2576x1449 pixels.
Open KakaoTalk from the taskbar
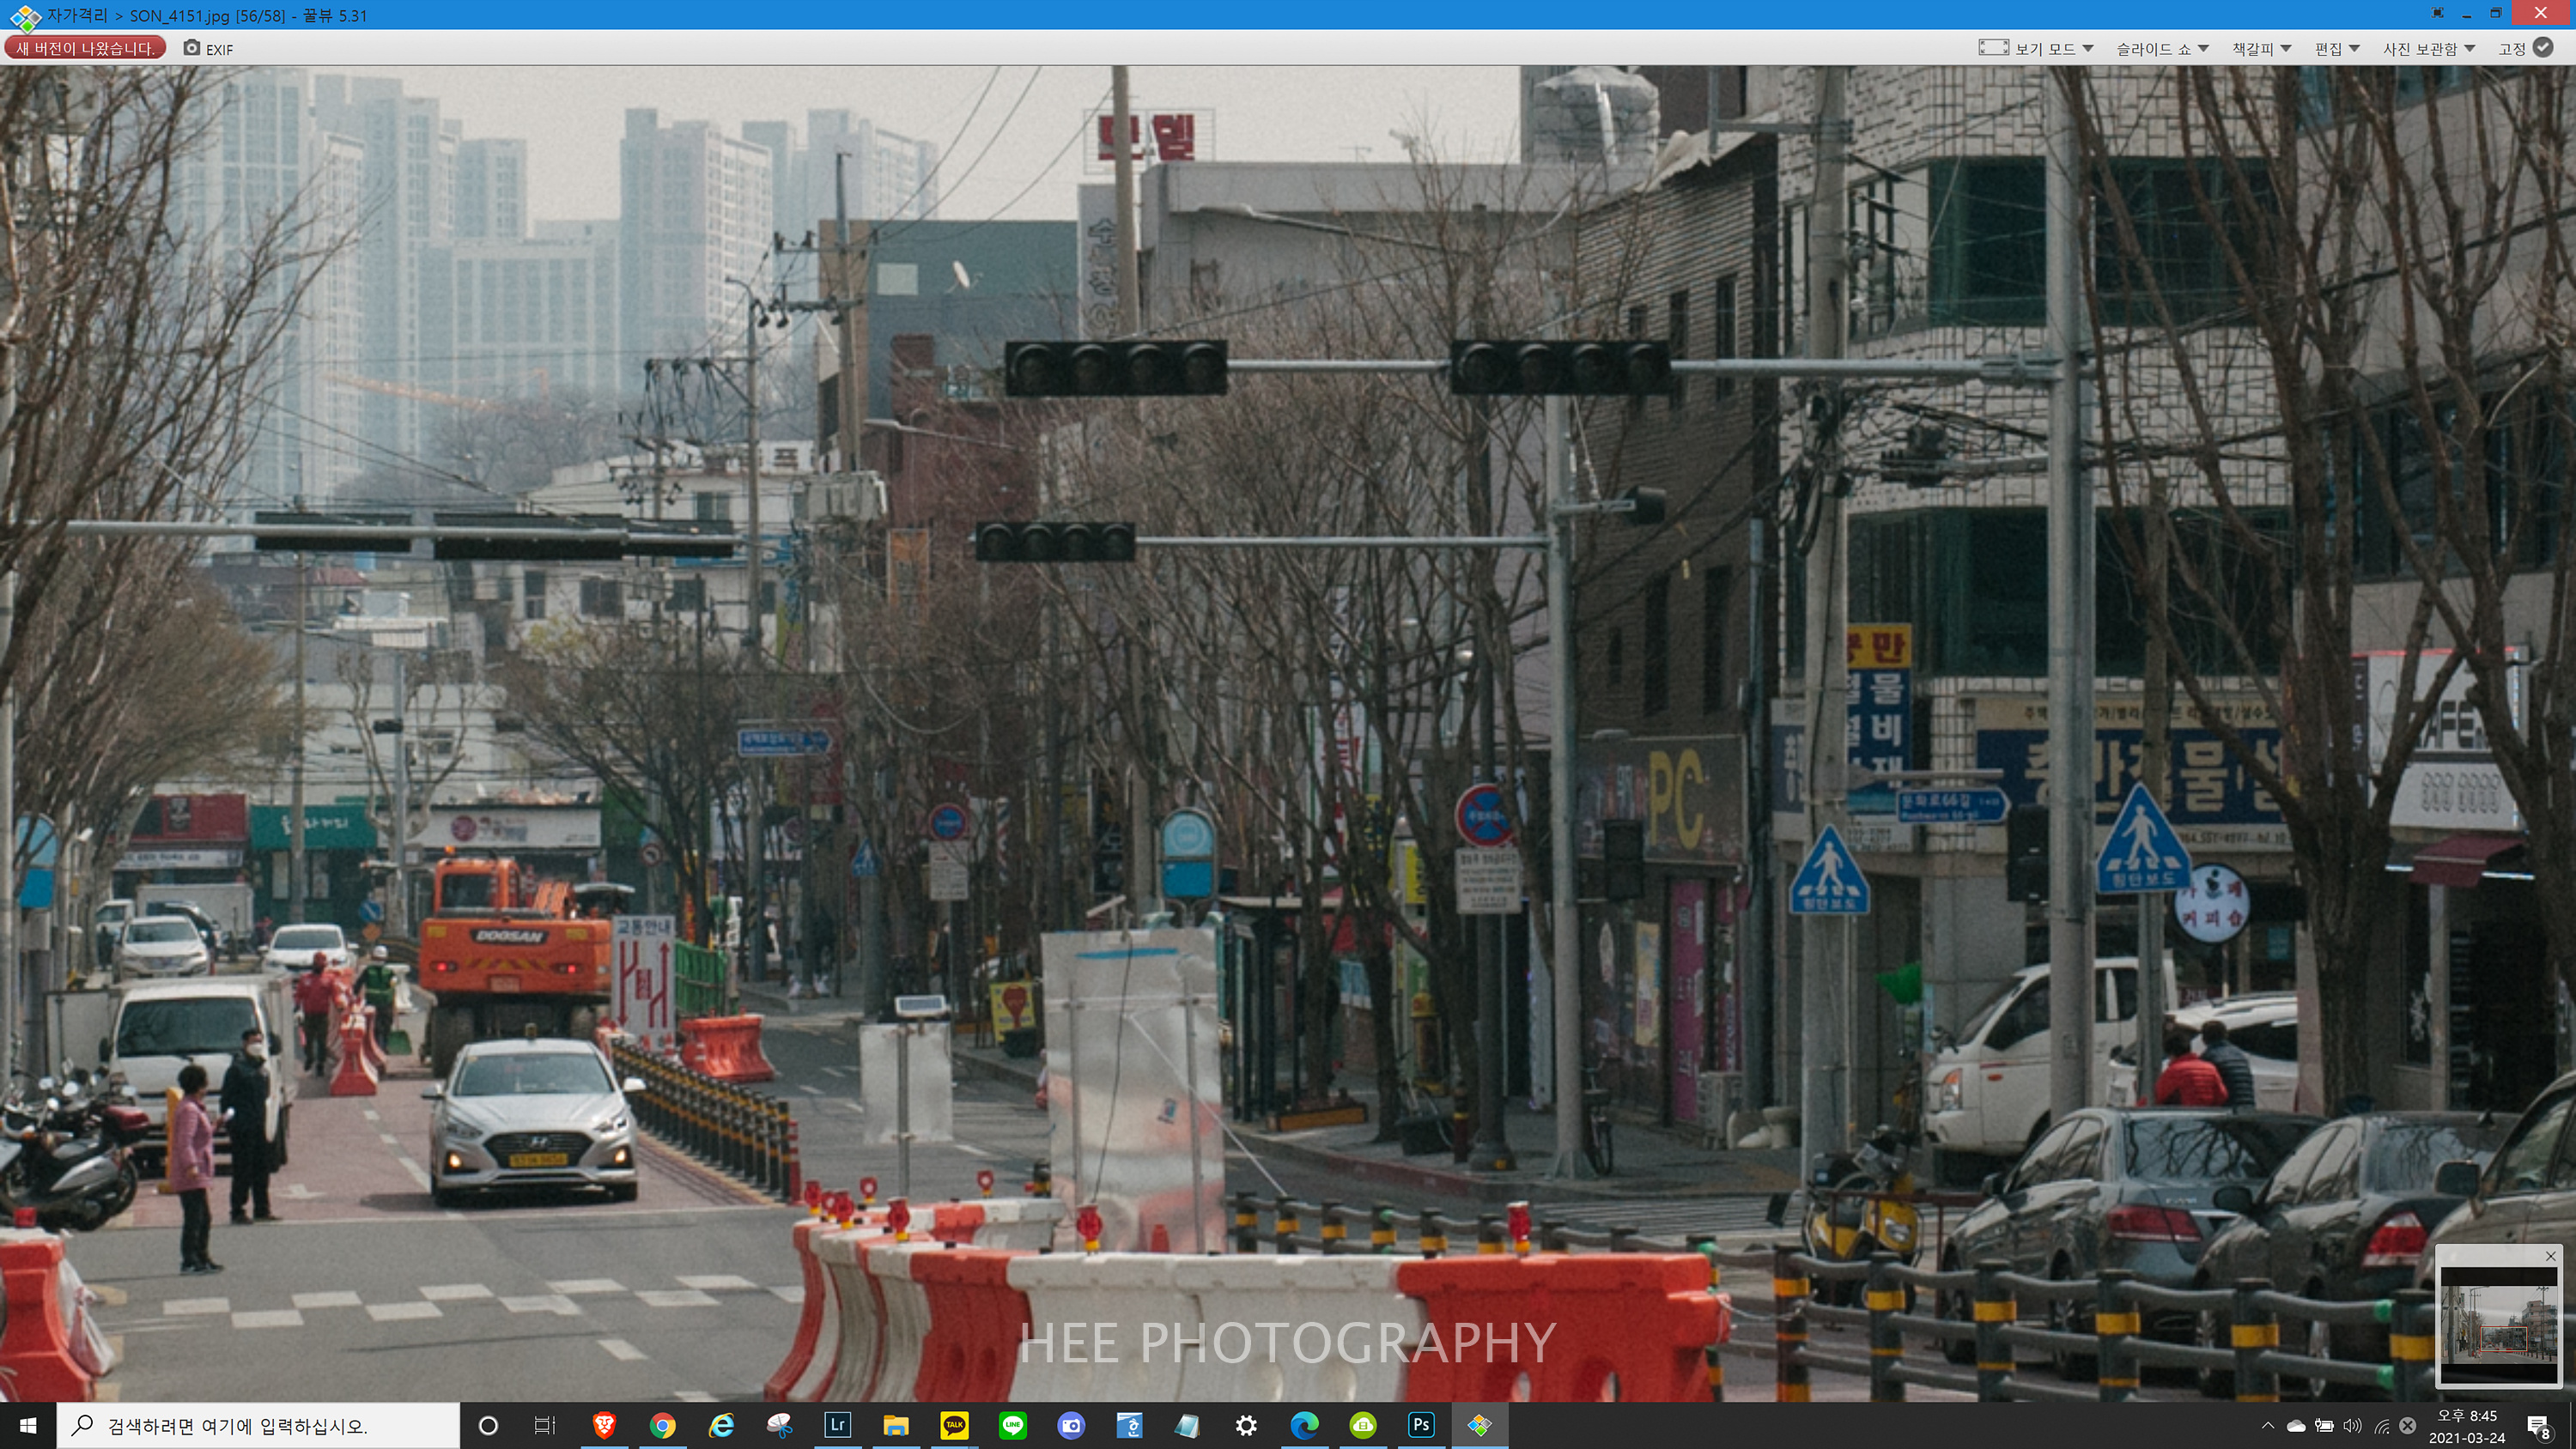pos(954,1425)
